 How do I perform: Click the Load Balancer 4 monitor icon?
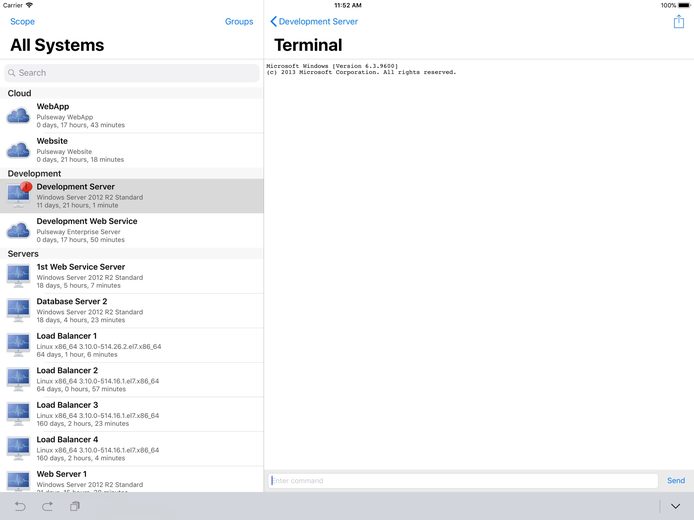(x=18, y=449)
